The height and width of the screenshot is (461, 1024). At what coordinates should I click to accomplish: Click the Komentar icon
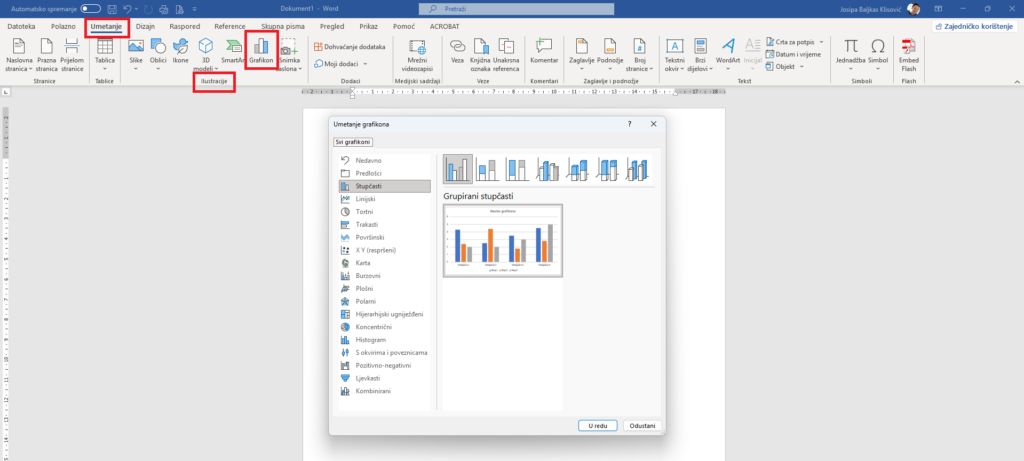pyautogui.click(x=544, y=52)
